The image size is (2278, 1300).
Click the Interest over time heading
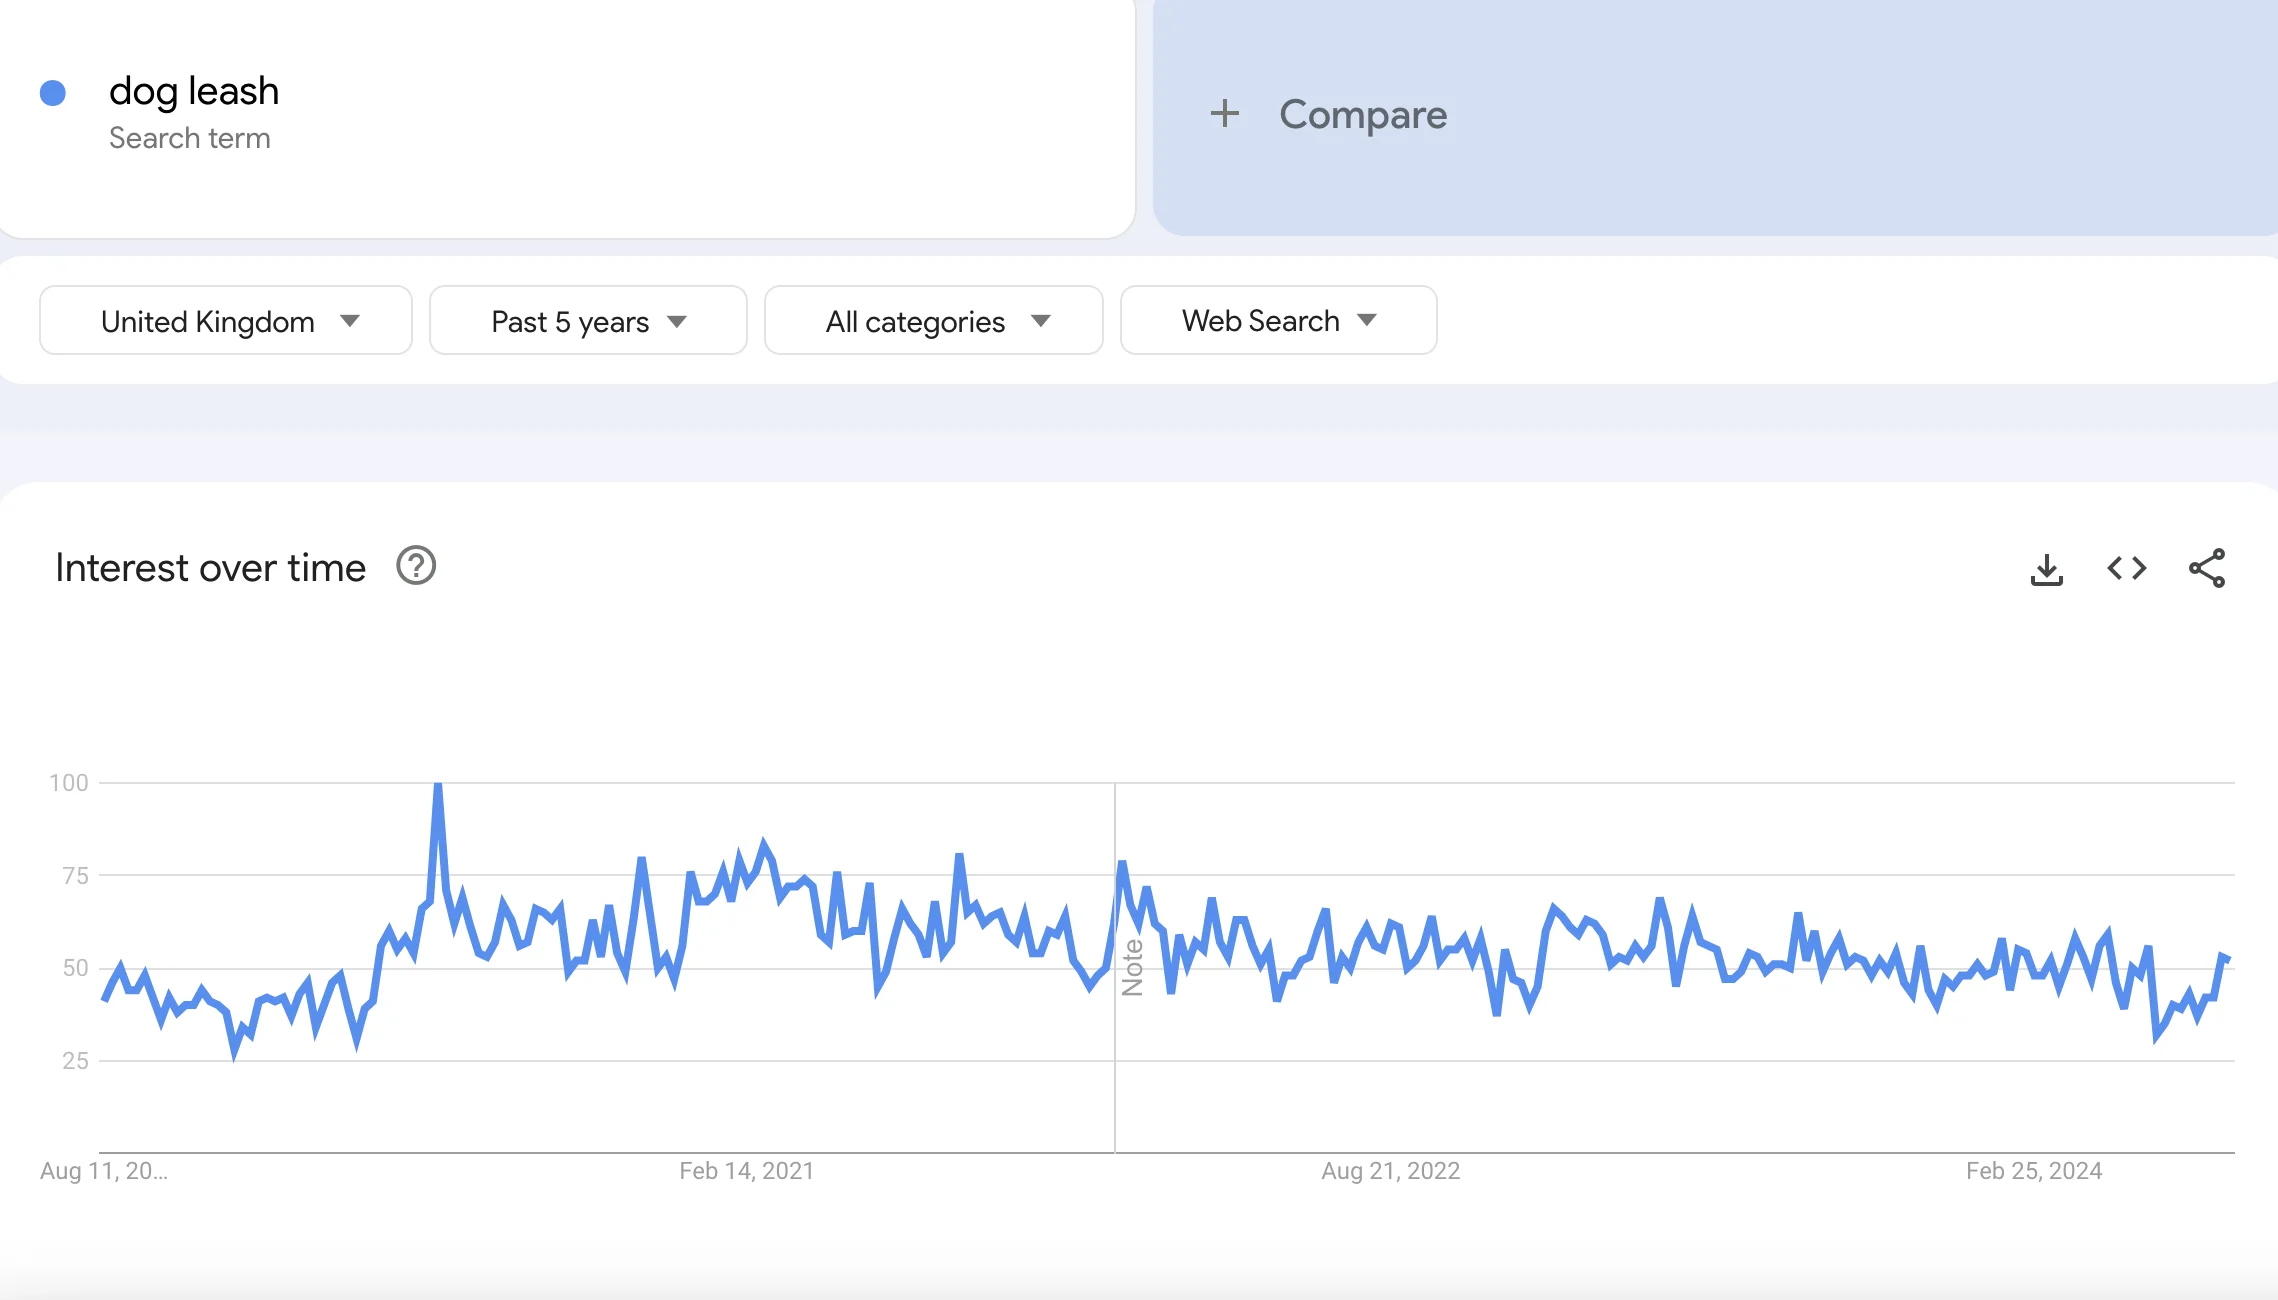(211, 568)
